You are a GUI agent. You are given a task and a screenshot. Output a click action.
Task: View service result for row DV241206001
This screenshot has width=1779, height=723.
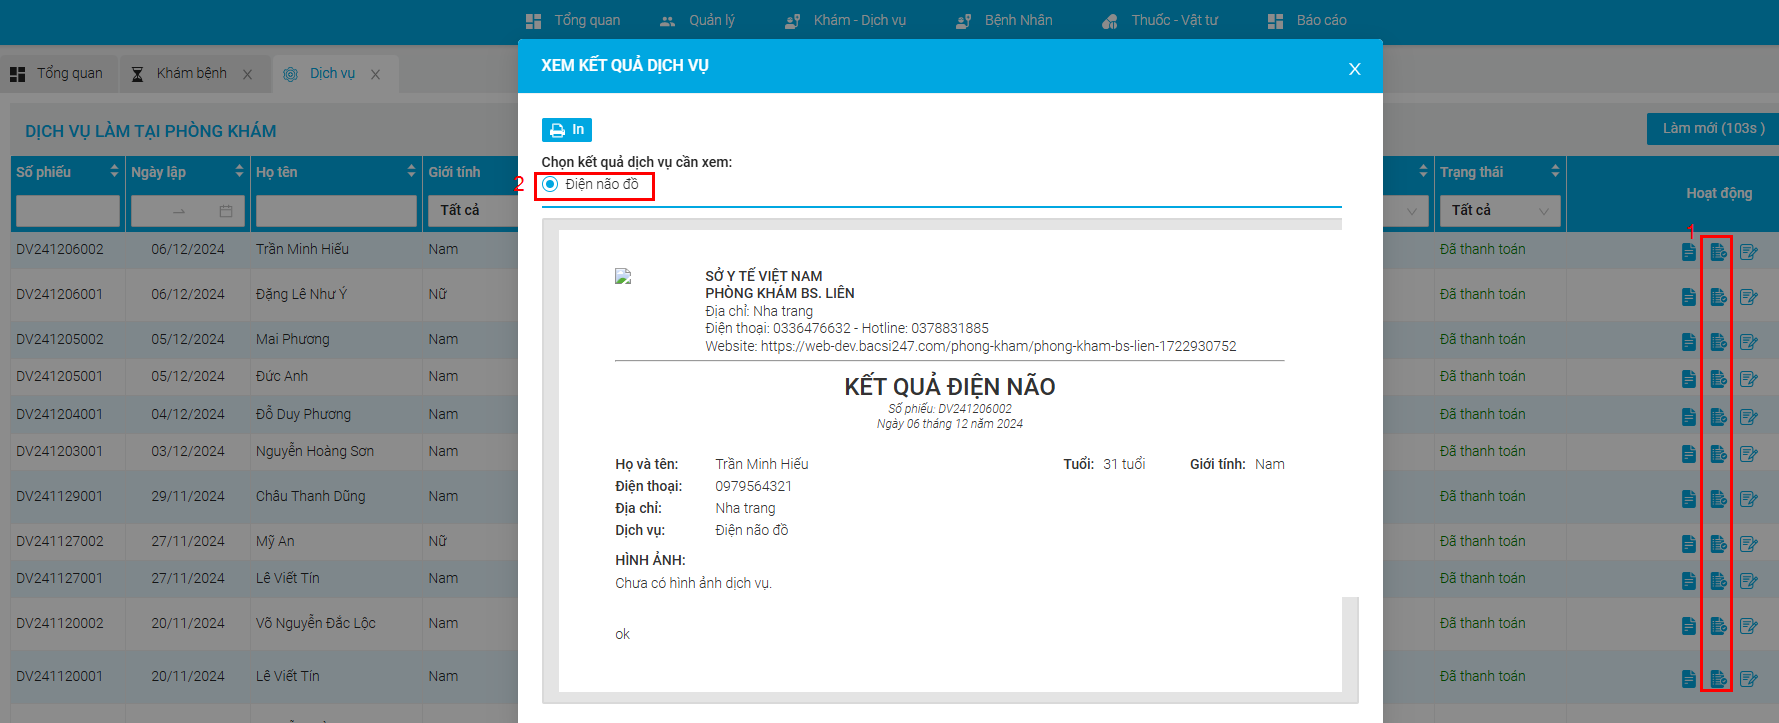tap(1718, 297)
